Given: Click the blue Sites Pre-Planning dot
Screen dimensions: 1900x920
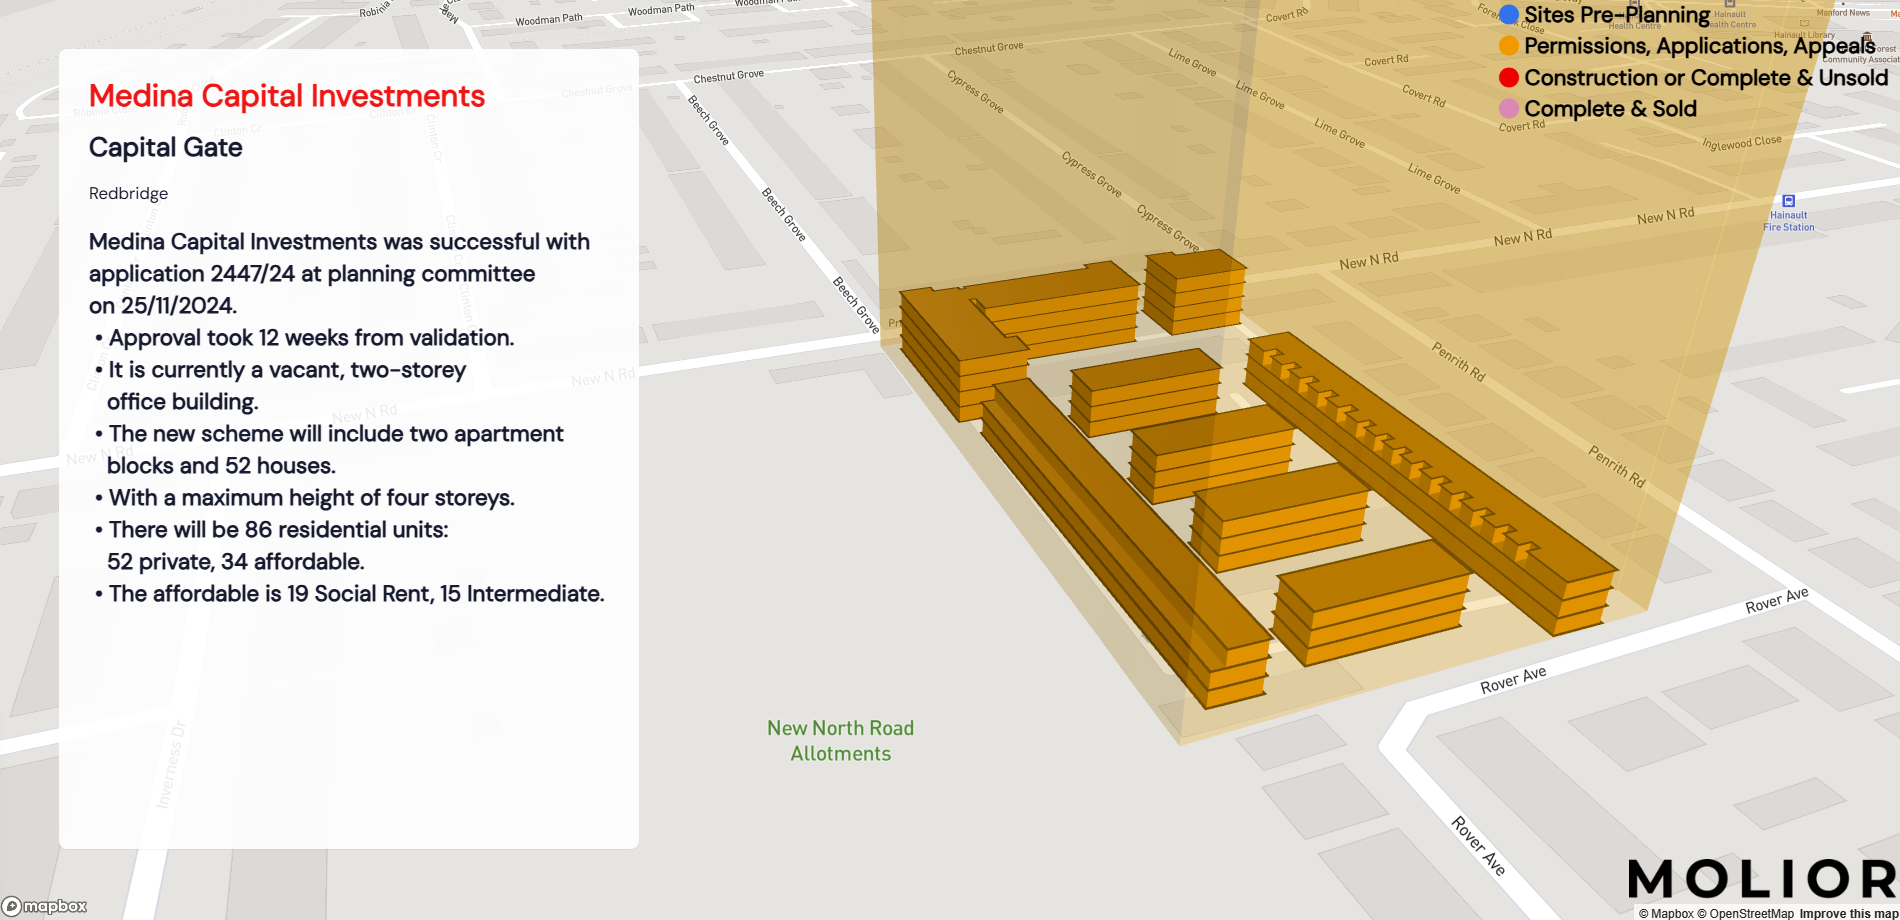Looking at the screenshot, I should point(1509,14).
